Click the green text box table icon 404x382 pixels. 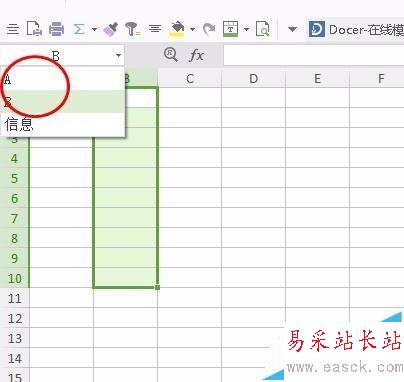[230, 29]
